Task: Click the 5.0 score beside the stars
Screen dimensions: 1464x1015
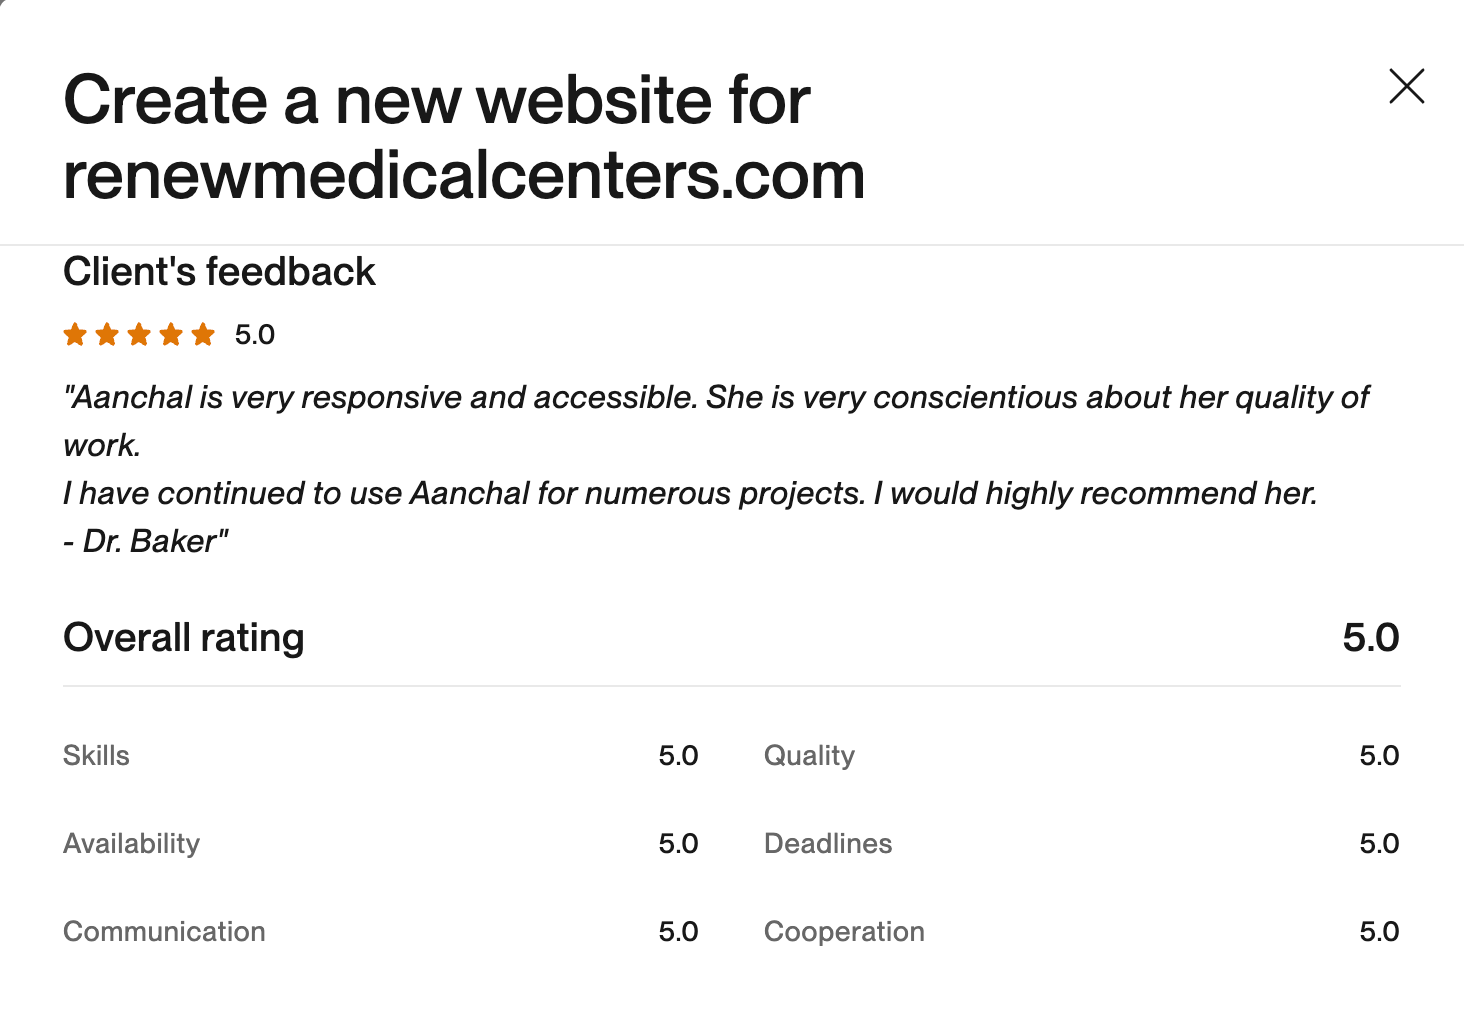Action: [254, 335]
